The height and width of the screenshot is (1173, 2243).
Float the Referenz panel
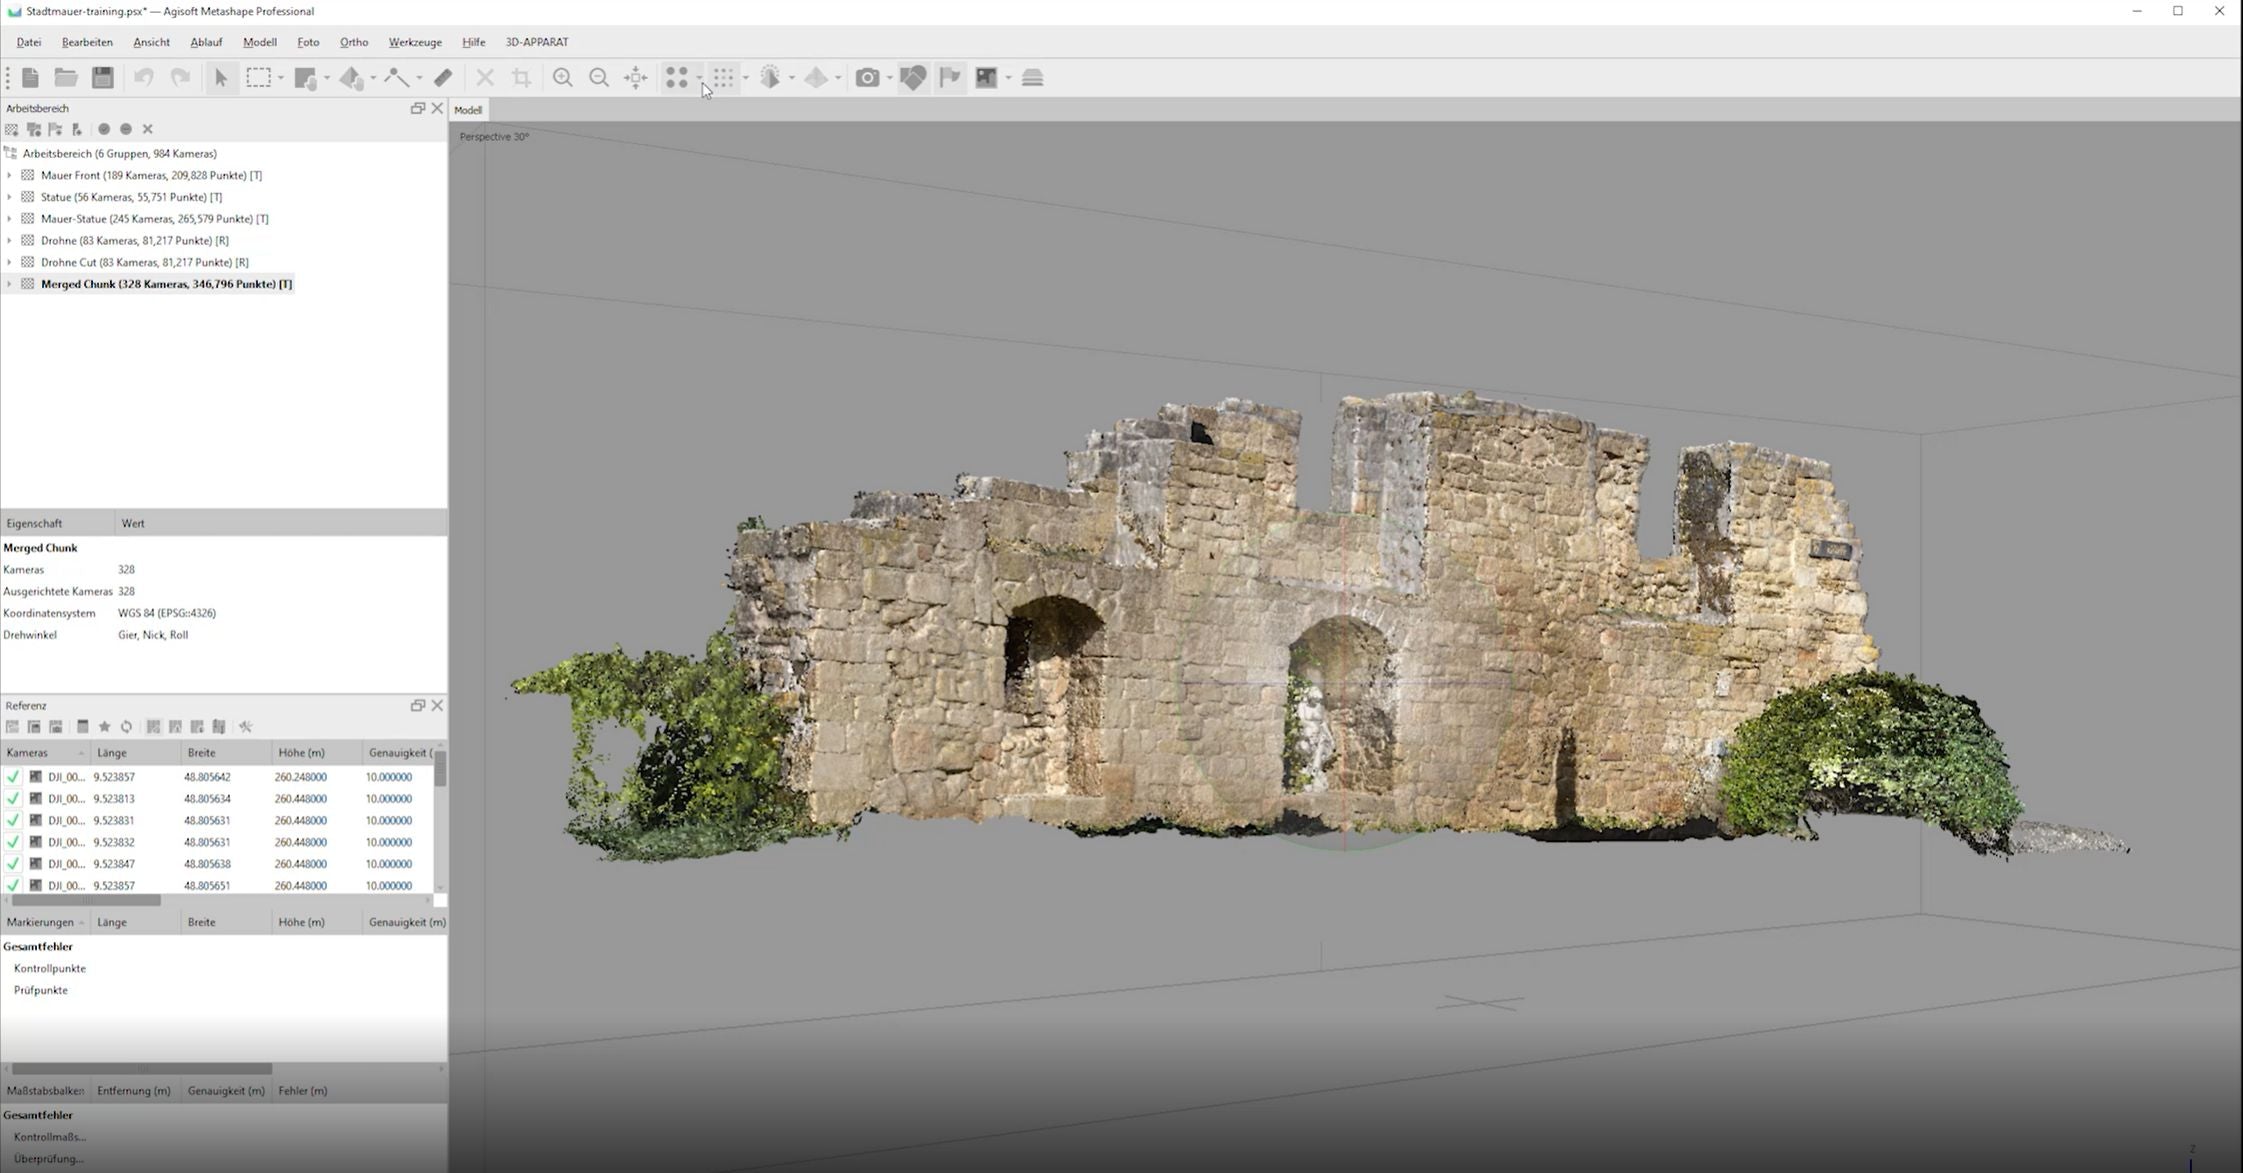coord(418,705)
